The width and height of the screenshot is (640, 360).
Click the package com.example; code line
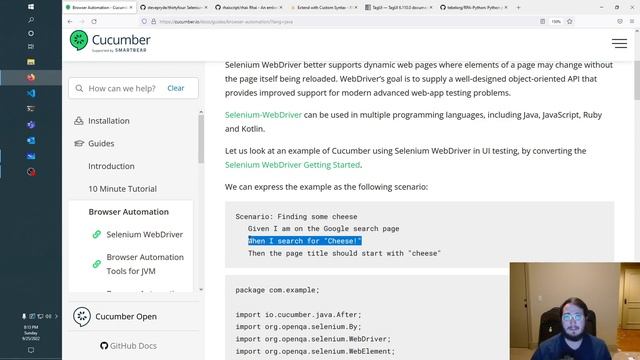(x=277, y=290)
